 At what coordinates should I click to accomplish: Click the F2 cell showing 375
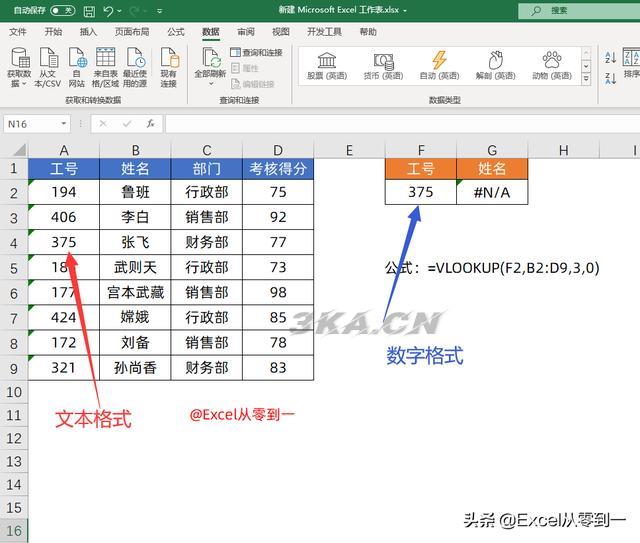click(421, 192)
